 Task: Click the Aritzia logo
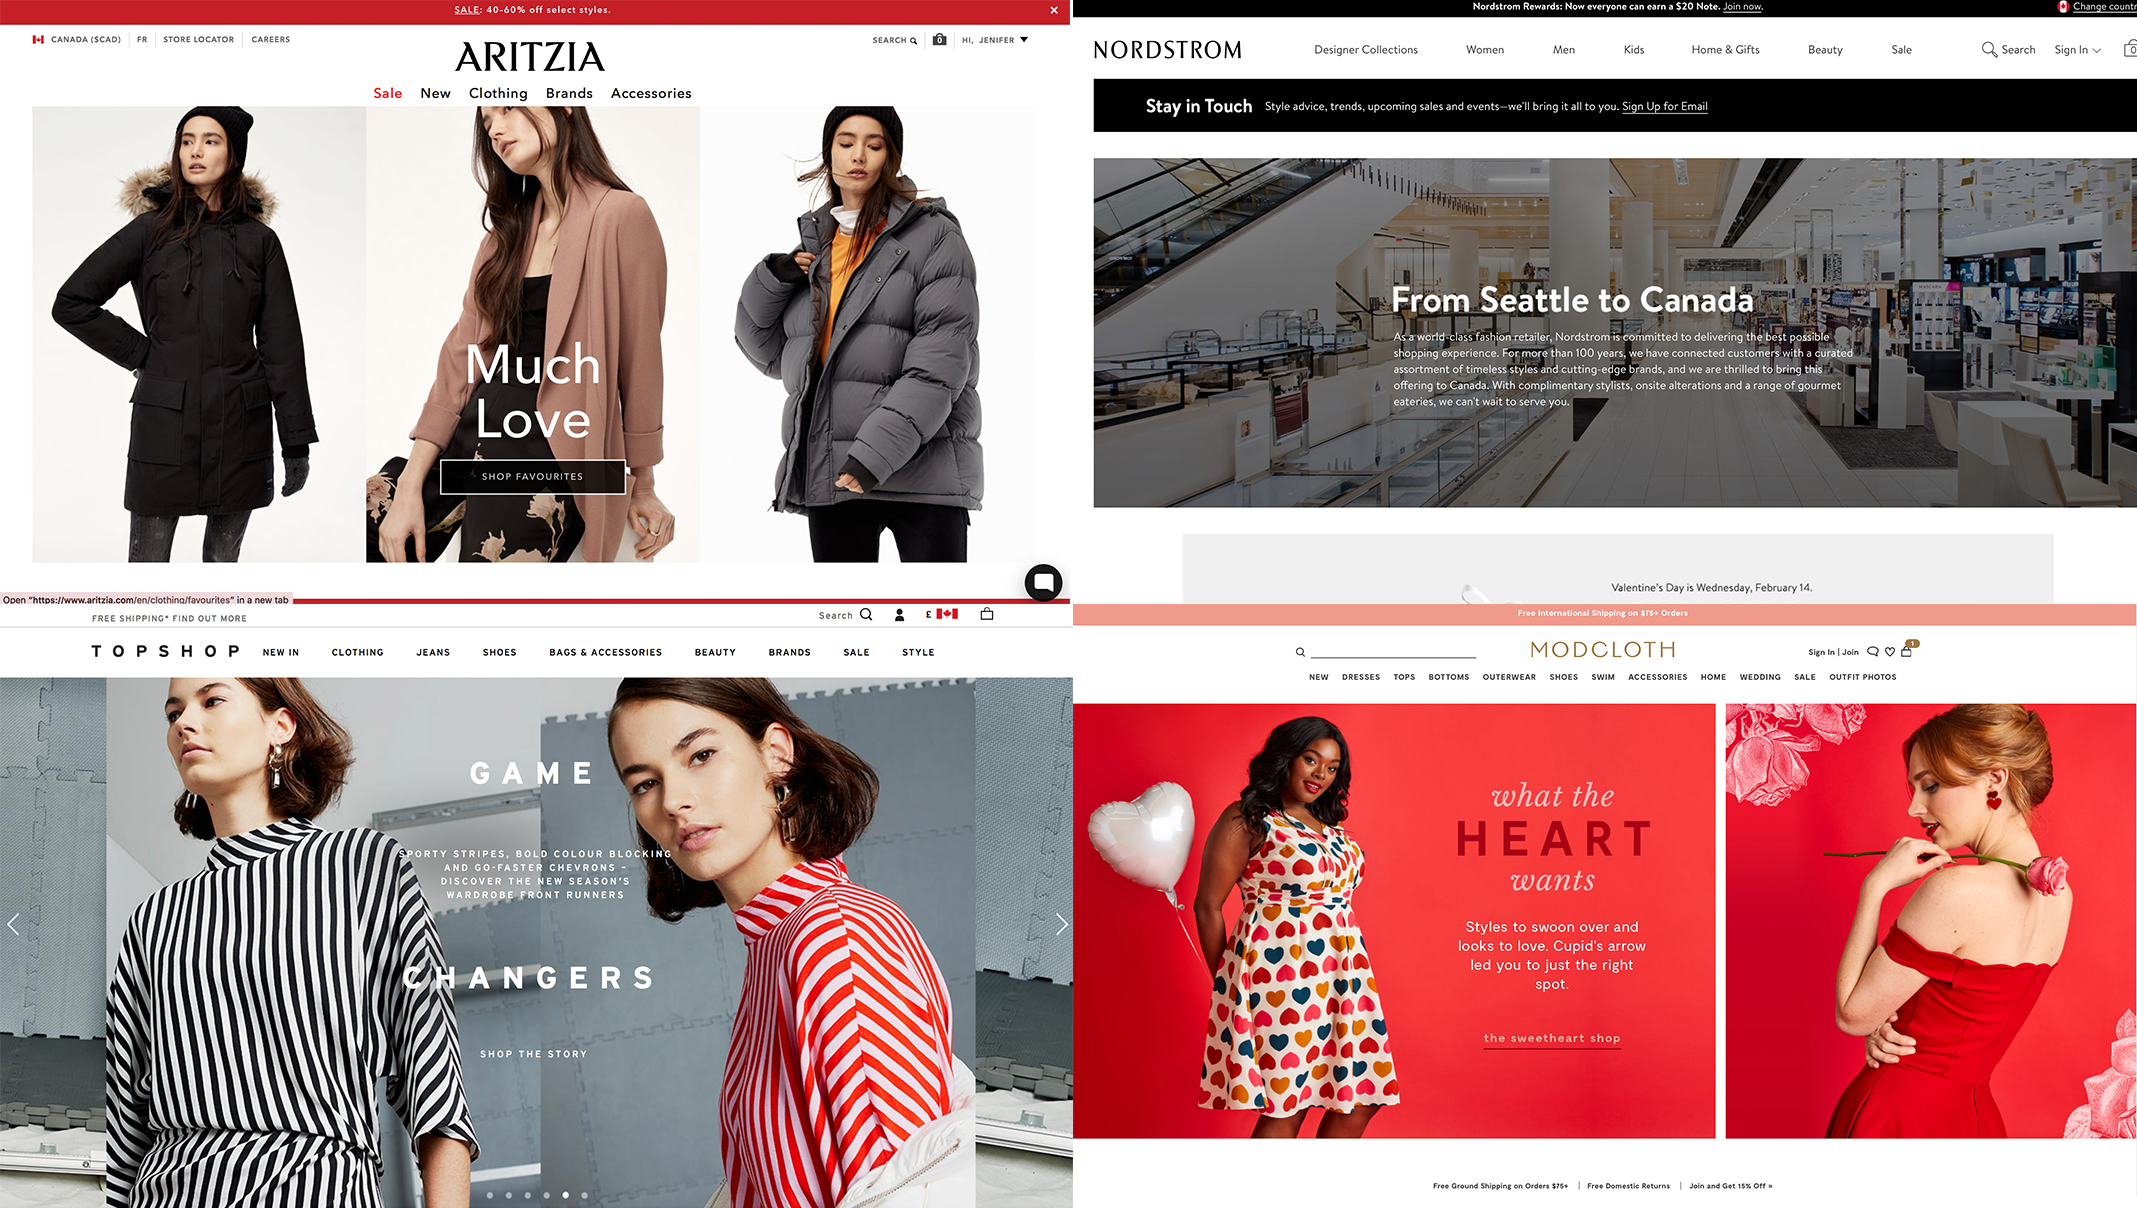click(x=530, y=57)
